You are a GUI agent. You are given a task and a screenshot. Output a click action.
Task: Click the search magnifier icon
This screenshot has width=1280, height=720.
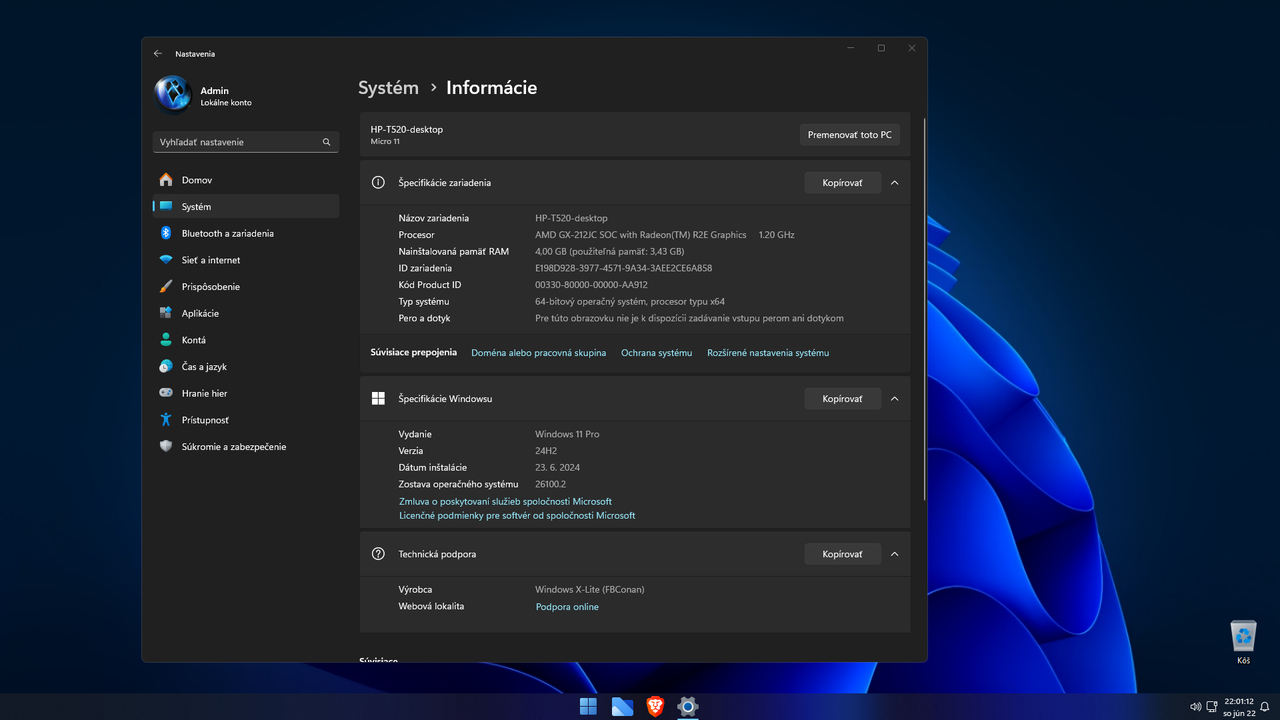pyautogui.click(x=326, y=142)
